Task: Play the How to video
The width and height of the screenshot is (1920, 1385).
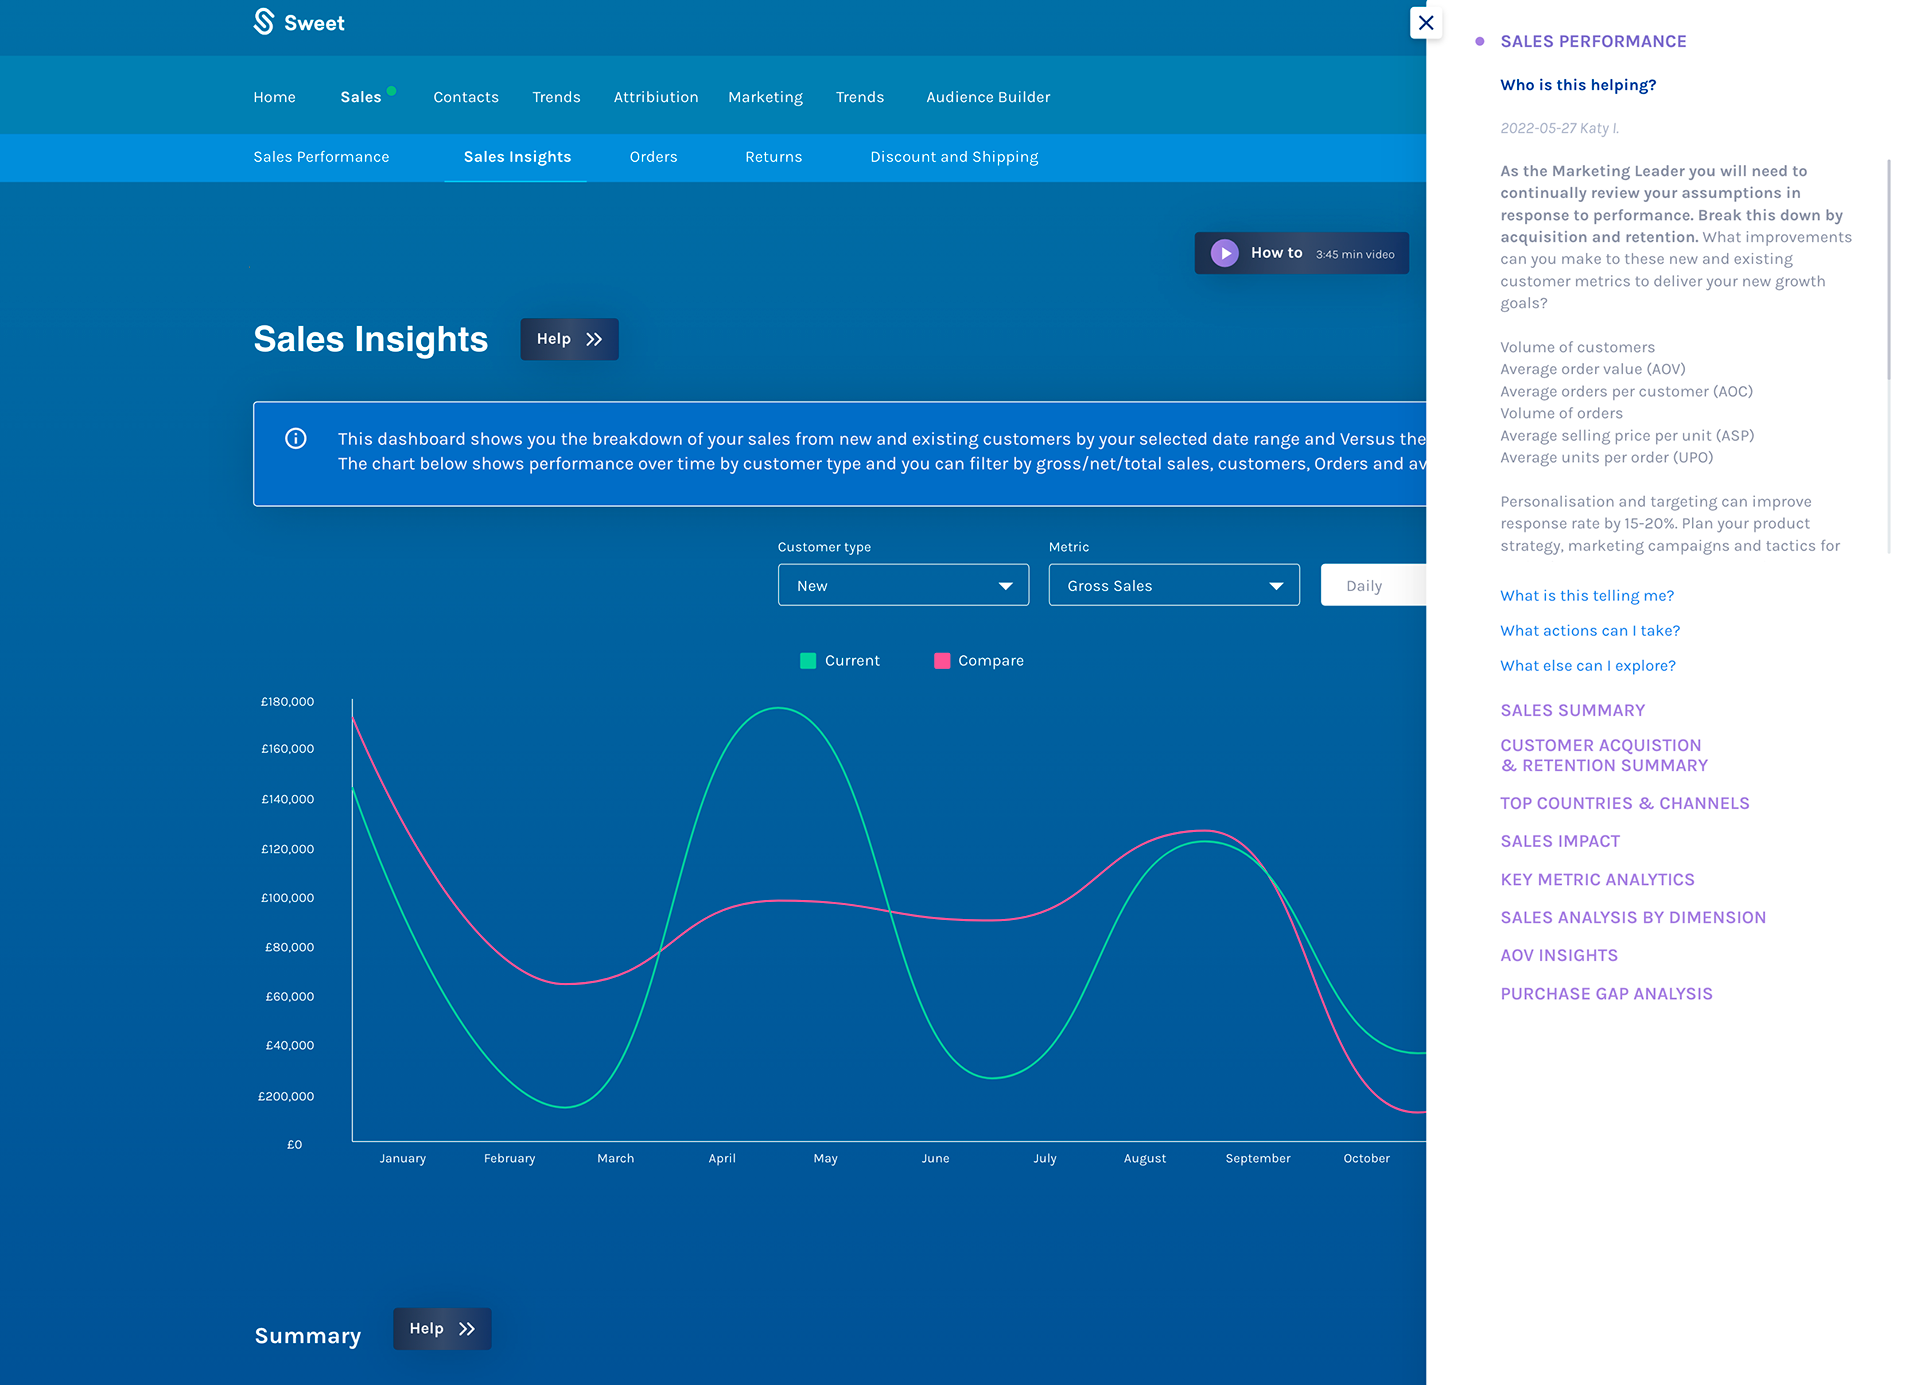Action: click(1225, 254)
